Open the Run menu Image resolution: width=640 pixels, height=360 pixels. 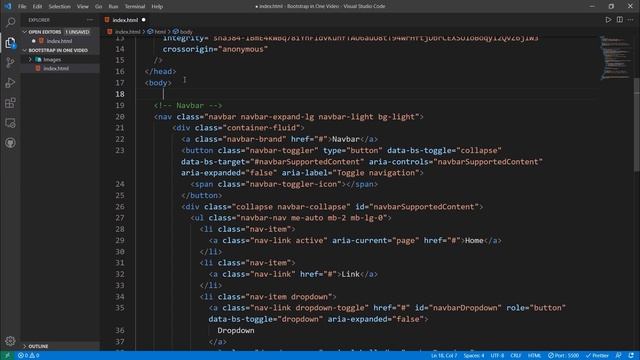(113, 7)
